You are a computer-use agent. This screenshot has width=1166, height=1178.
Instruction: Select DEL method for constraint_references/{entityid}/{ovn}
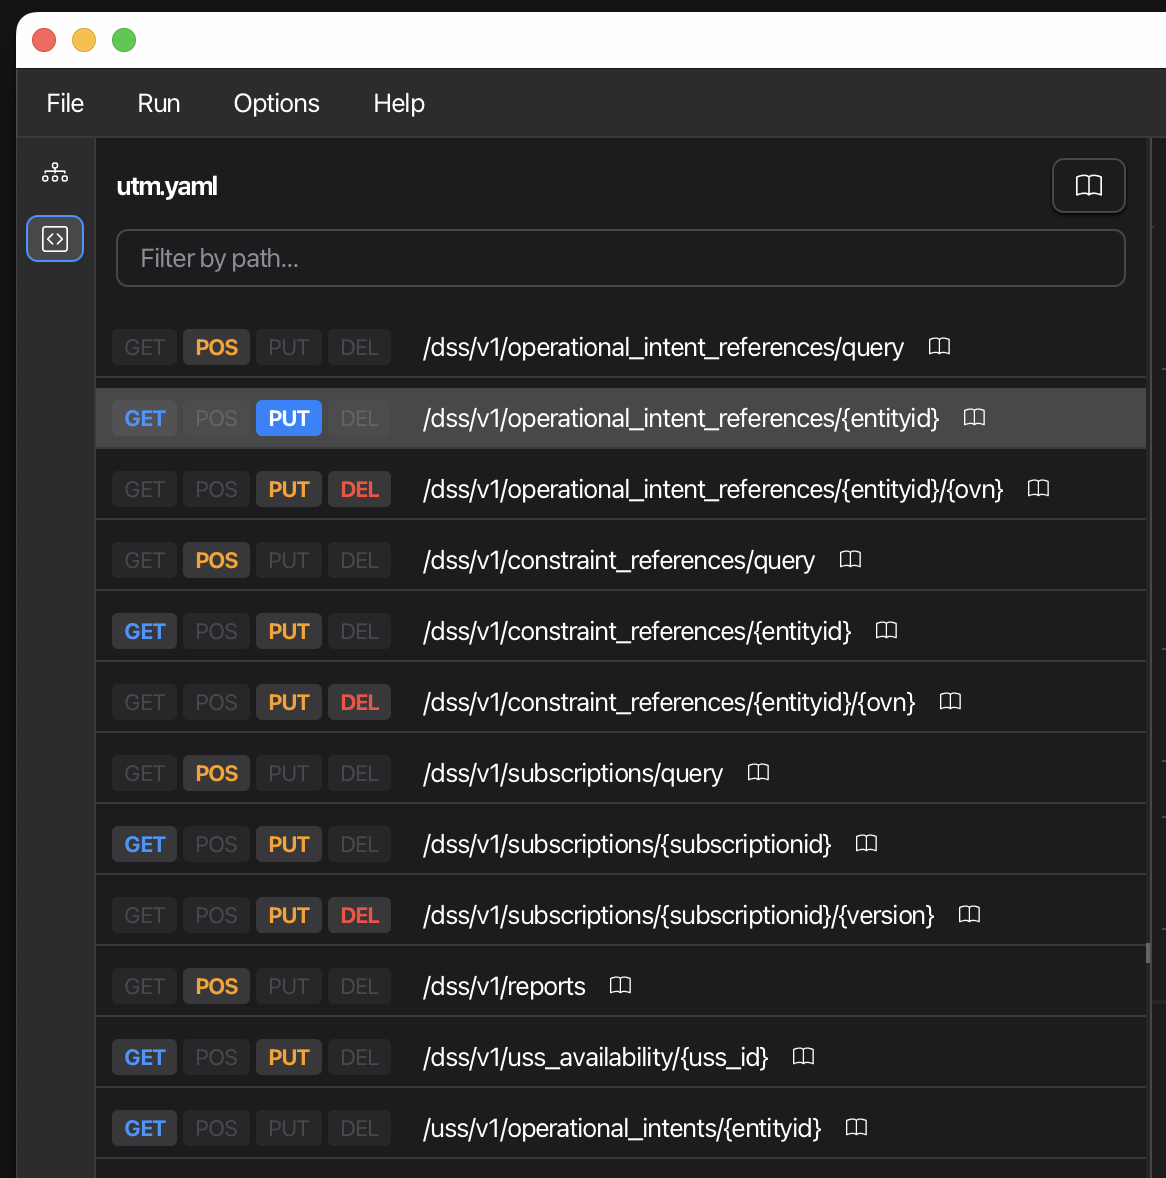[x=359, y=702]
